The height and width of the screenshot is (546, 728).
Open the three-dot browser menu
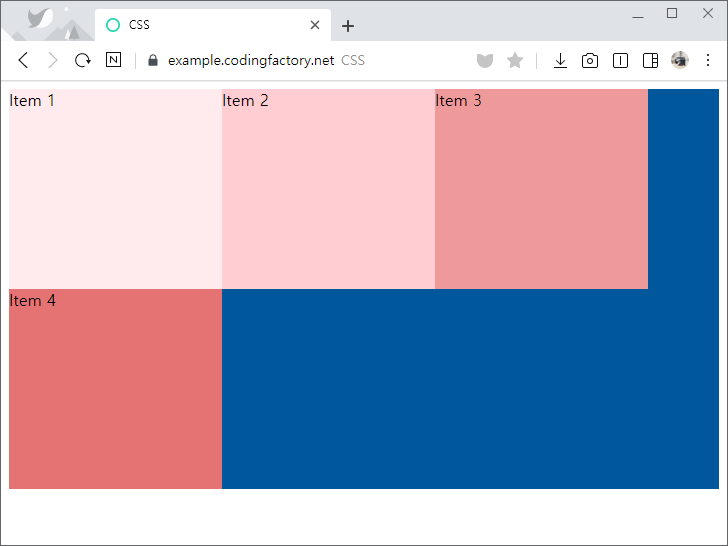pyautogui.click(x=708, y=60)
